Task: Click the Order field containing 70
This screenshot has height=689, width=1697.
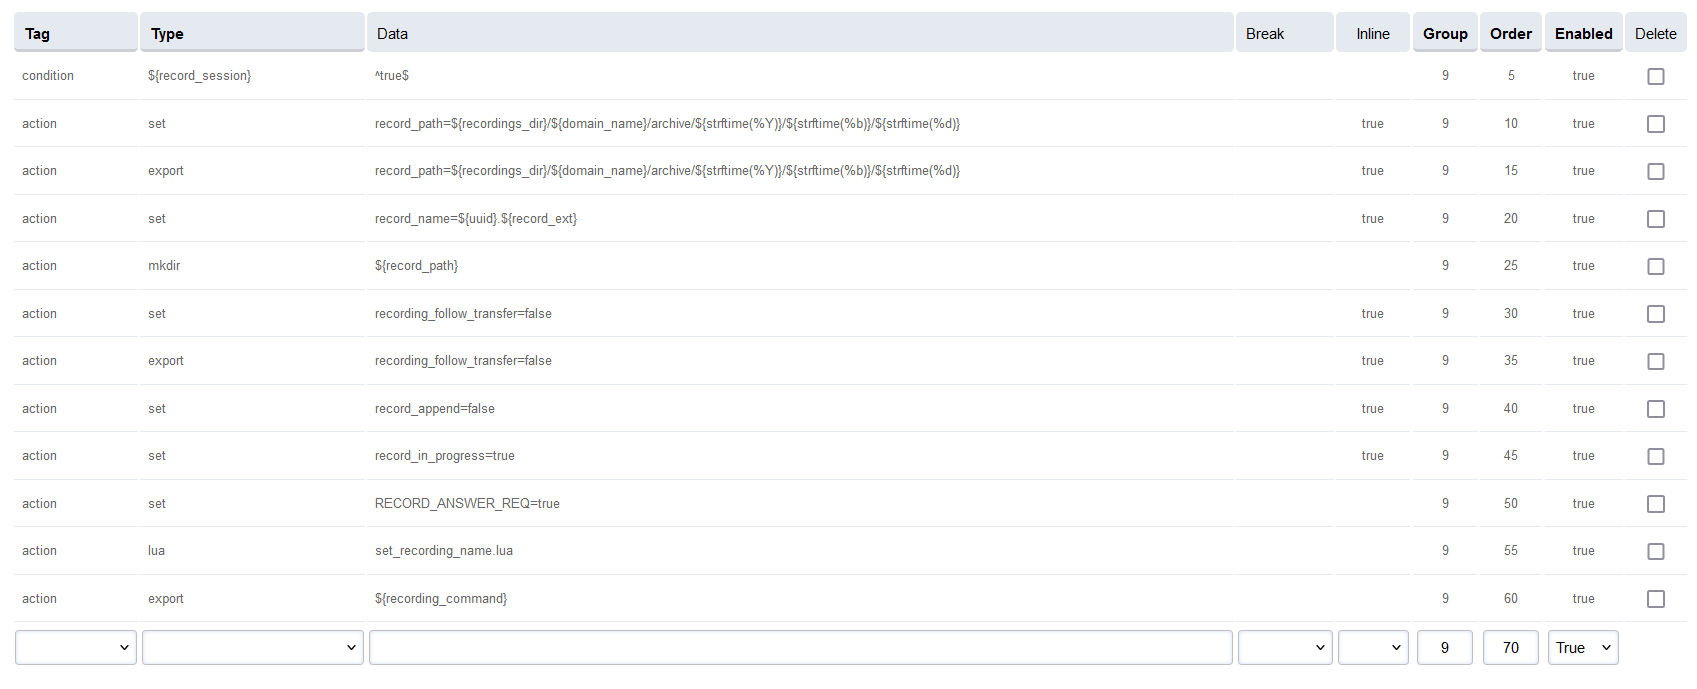Action: coord(1510,648)
